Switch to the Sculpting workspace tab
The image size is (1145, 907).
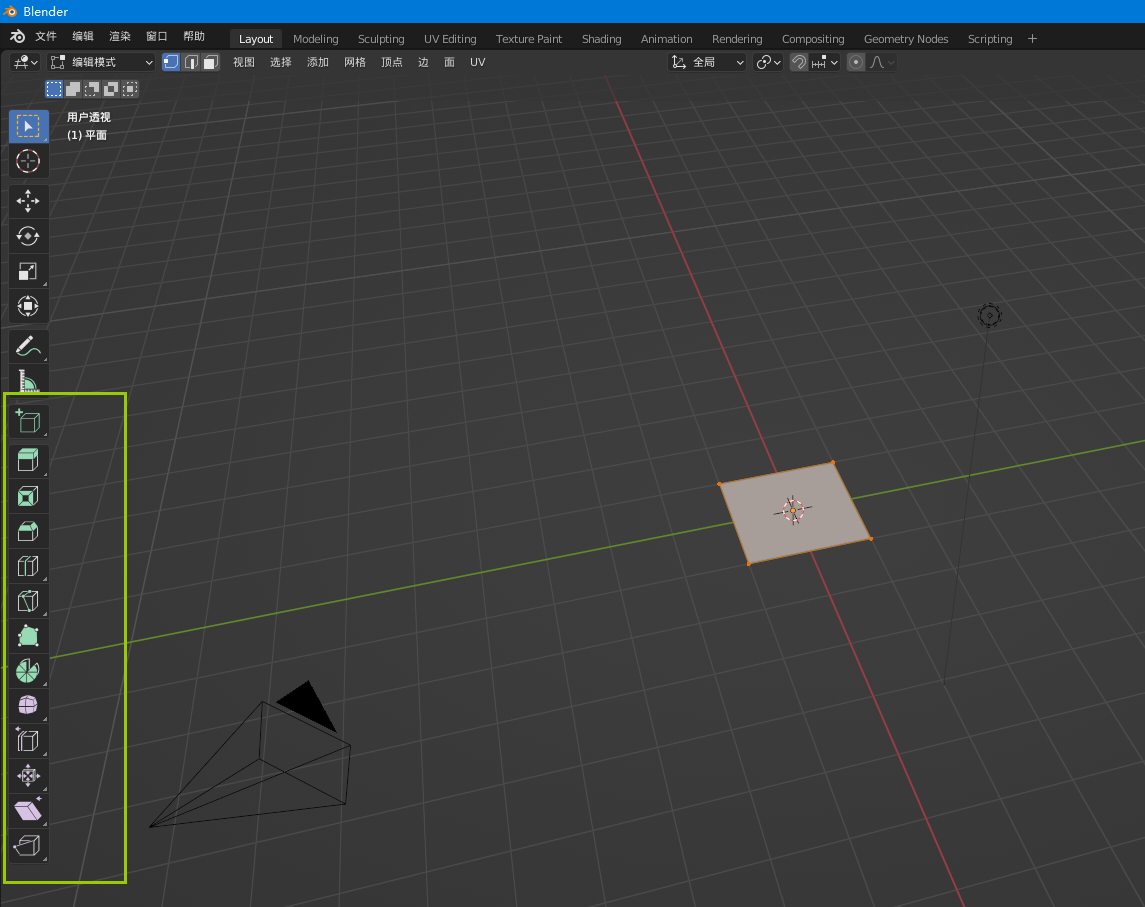[x=381, y=39]
